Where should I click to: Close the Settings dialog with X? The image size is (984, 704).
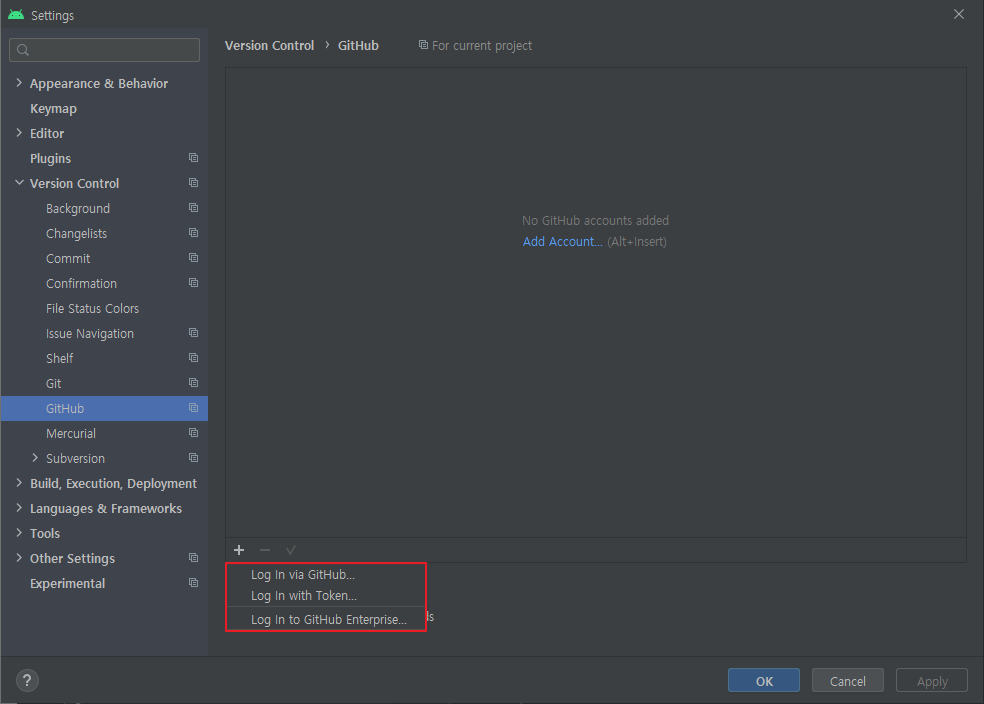pos(959,14)
